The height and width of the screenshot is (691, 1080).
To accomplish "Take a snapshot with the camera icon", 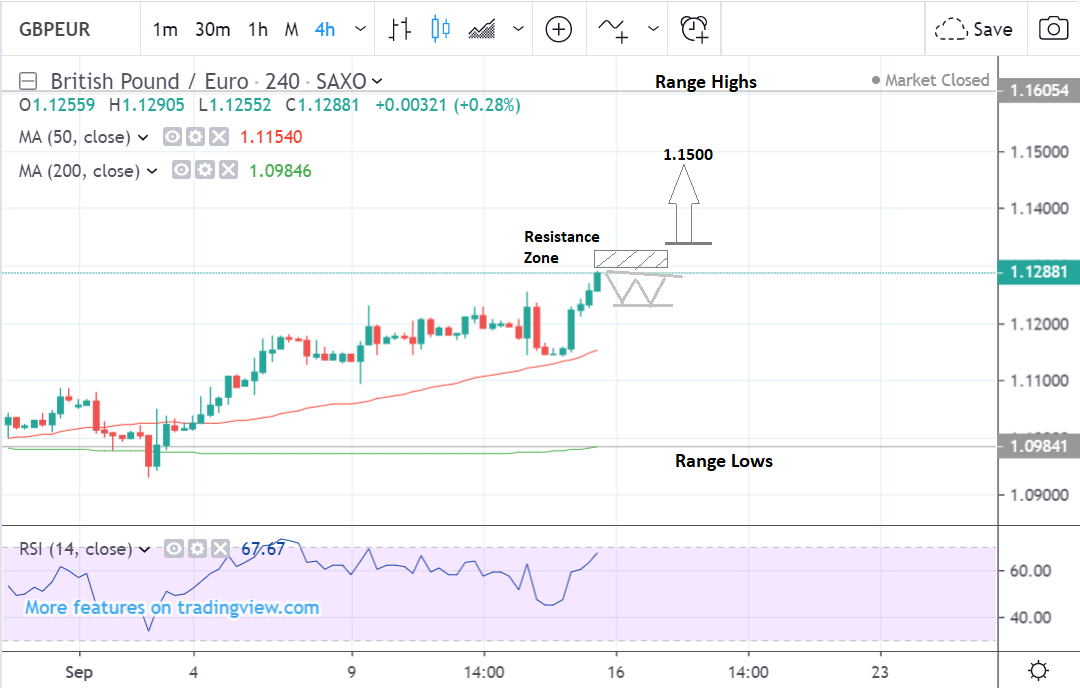I will pos(1052,28).
